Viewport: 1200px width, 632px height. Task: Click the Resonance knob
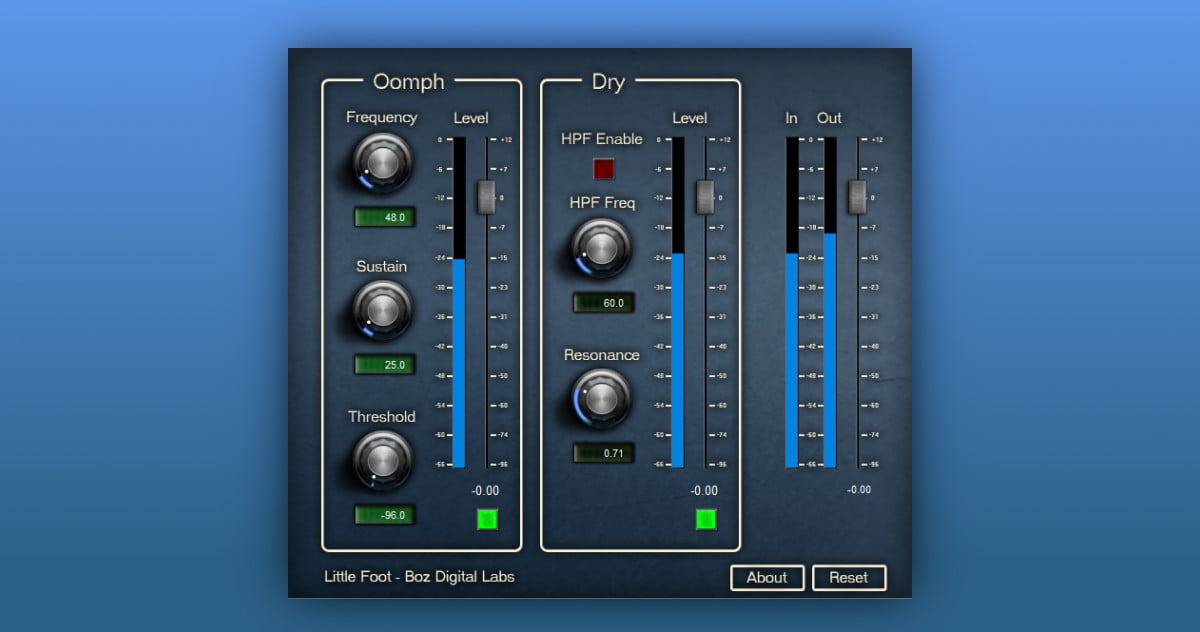[x=601, y=397]
